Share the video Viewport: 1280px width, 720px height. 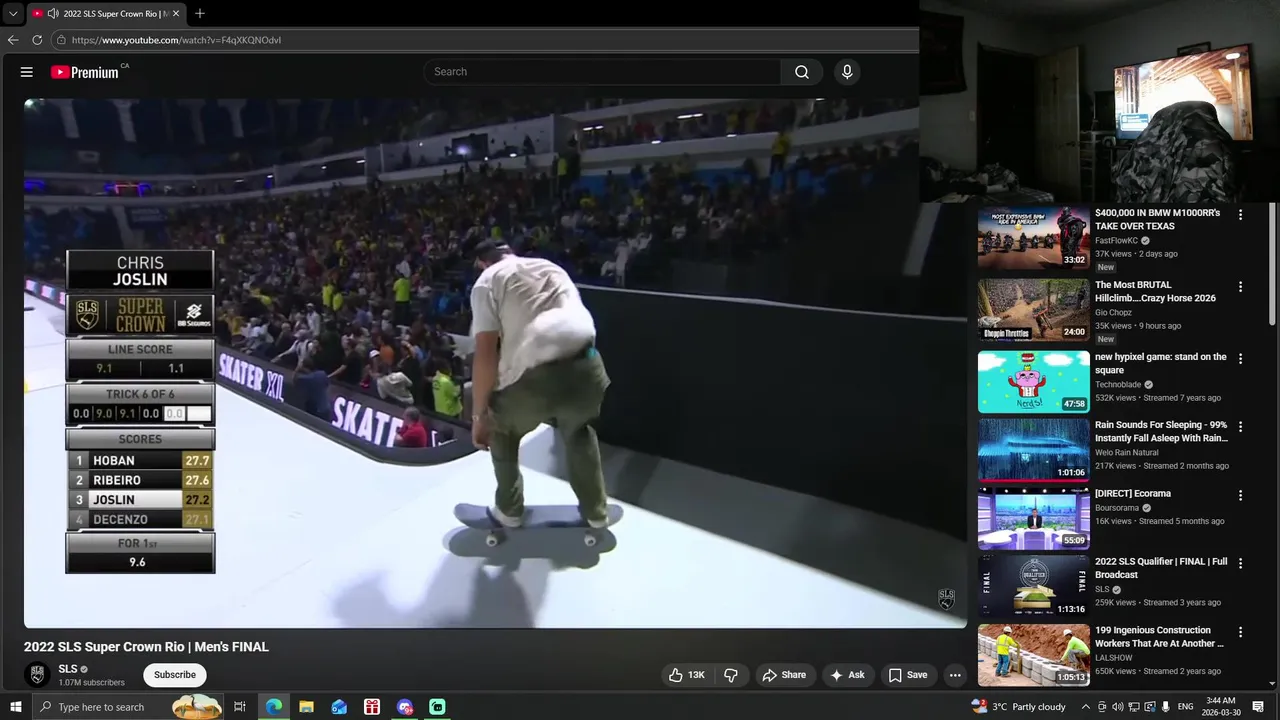coord(784,675)
